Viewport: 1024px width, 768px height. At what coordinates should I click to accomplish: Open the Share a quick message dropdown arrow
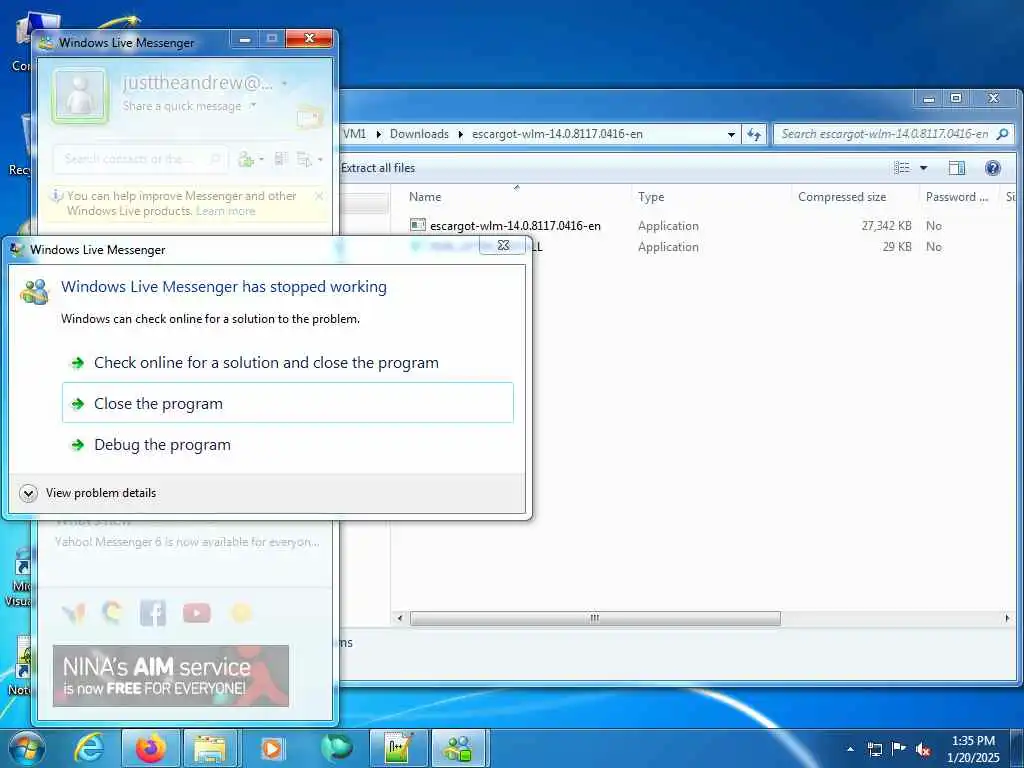[253, 105]
